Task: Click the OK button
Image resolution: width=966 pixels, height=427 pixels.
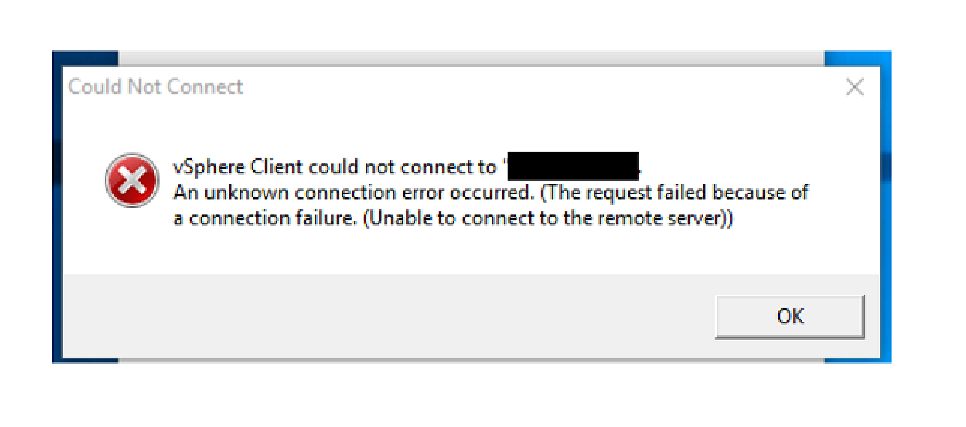Action: [x=789, y=316]
